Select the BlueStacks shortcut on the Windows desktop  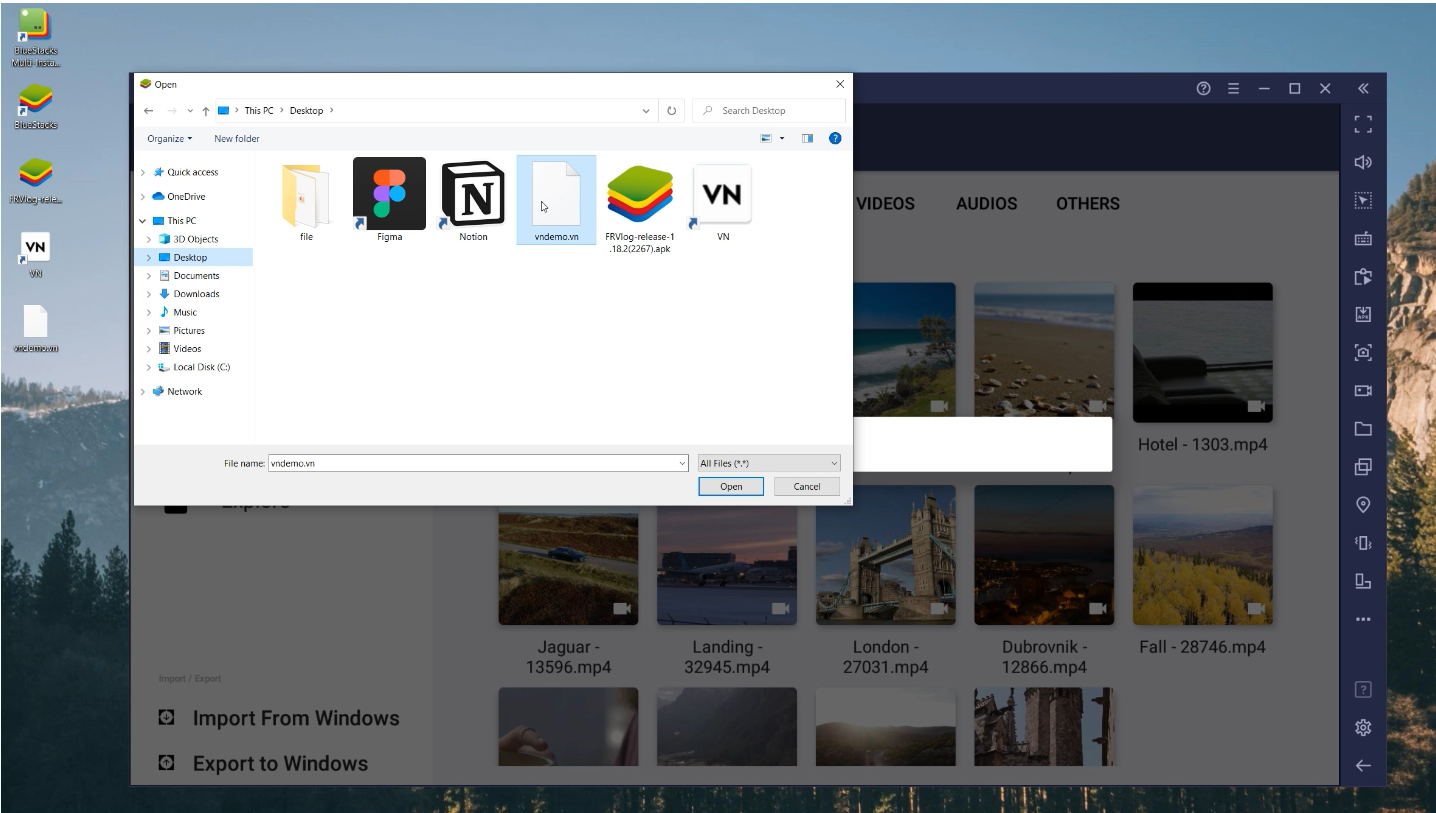35,107
